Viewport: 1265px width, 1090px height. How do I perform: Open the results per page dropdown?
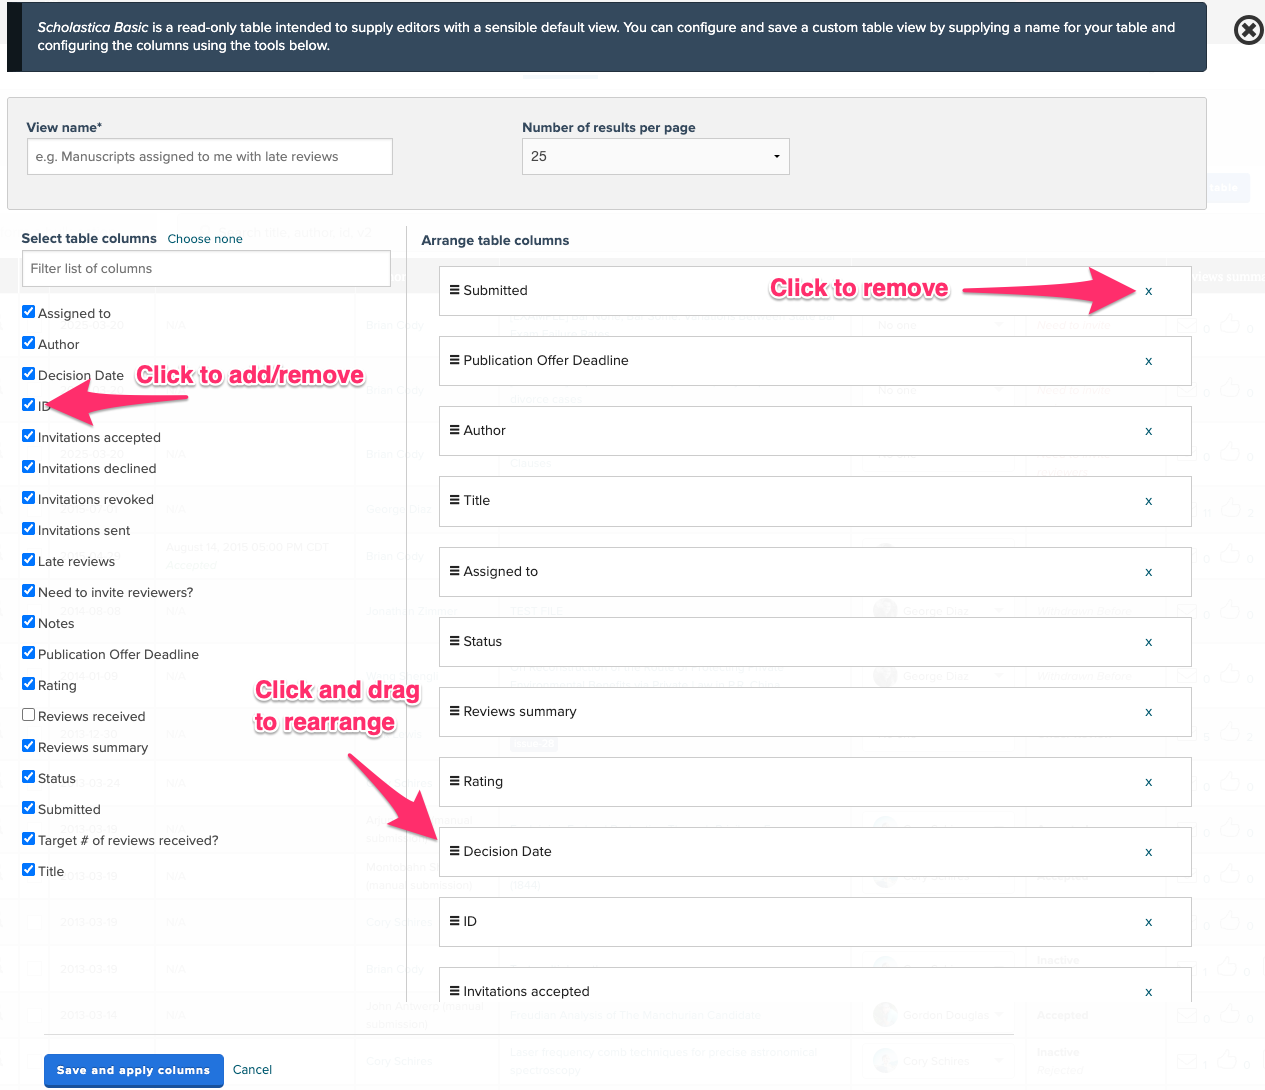656,157
